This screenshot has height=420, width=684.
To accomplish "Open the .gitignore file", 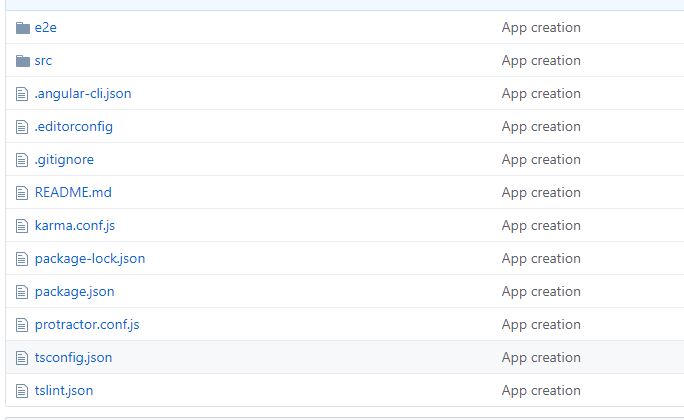I will click(64, 160).
